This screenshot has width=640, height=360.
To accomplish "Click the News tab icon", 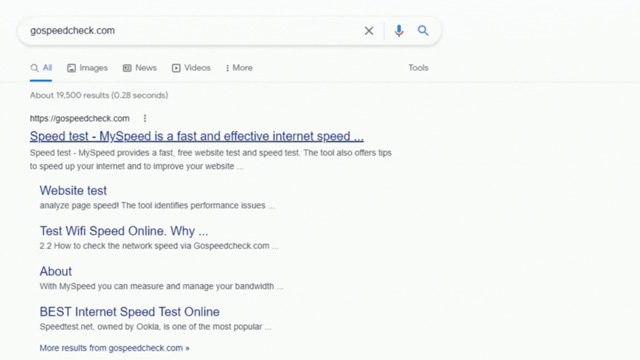I will pyautogui.click(x=127, y=68).
